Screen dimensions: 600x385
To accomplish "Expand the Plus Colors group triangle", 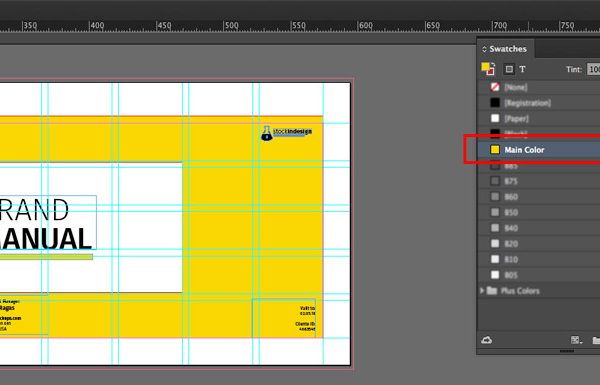I will click(482, 291).
